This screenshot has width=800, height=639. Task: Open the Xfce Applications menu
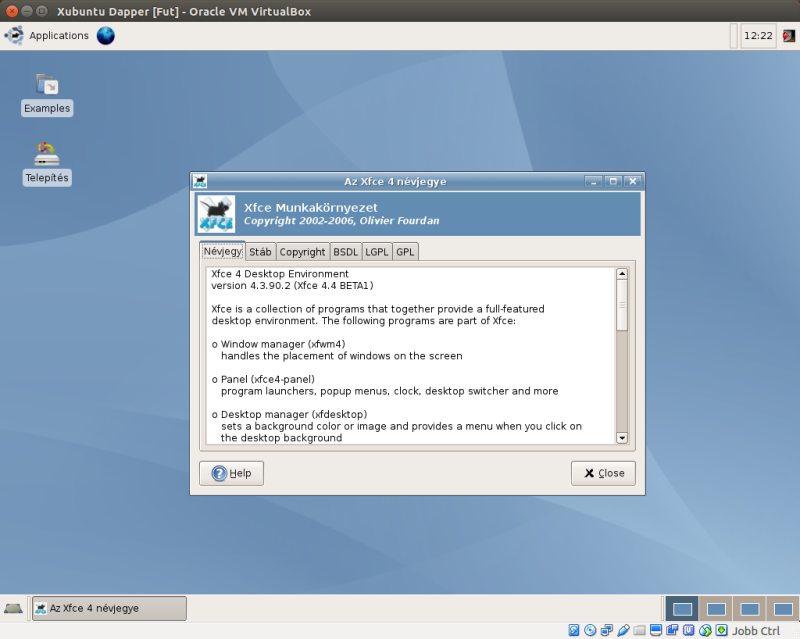click(46, 36)
